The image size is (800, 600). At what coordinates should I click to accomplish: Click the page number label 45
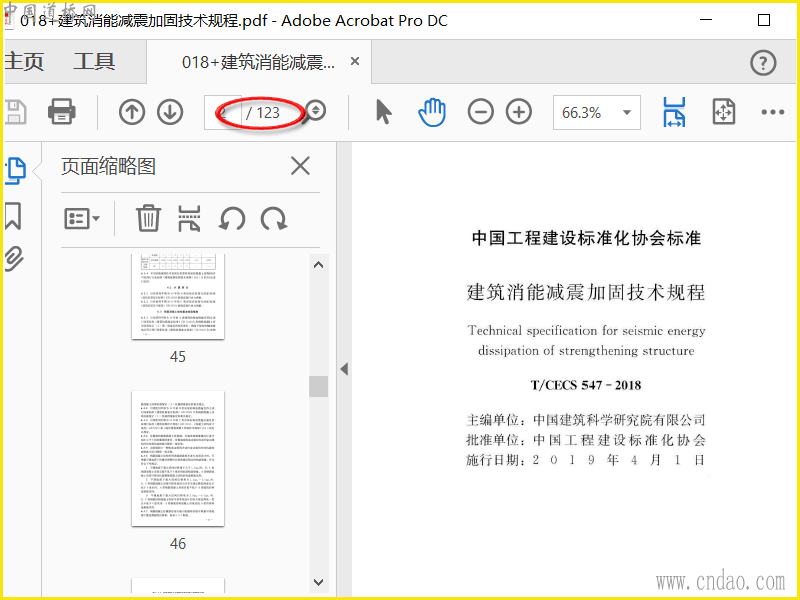178,357
